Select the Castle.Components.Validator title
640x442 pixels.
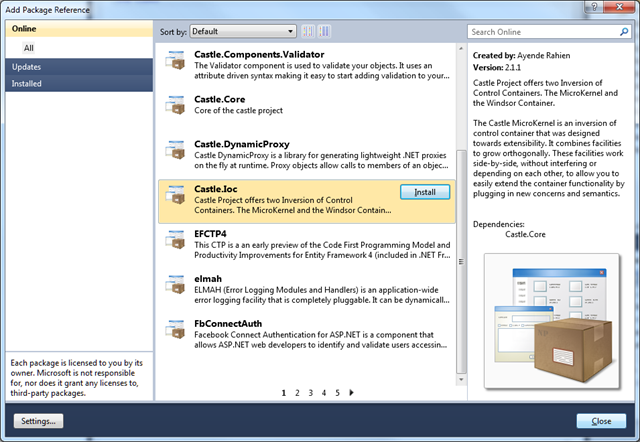pyautogui.click(x=259, y=54)
